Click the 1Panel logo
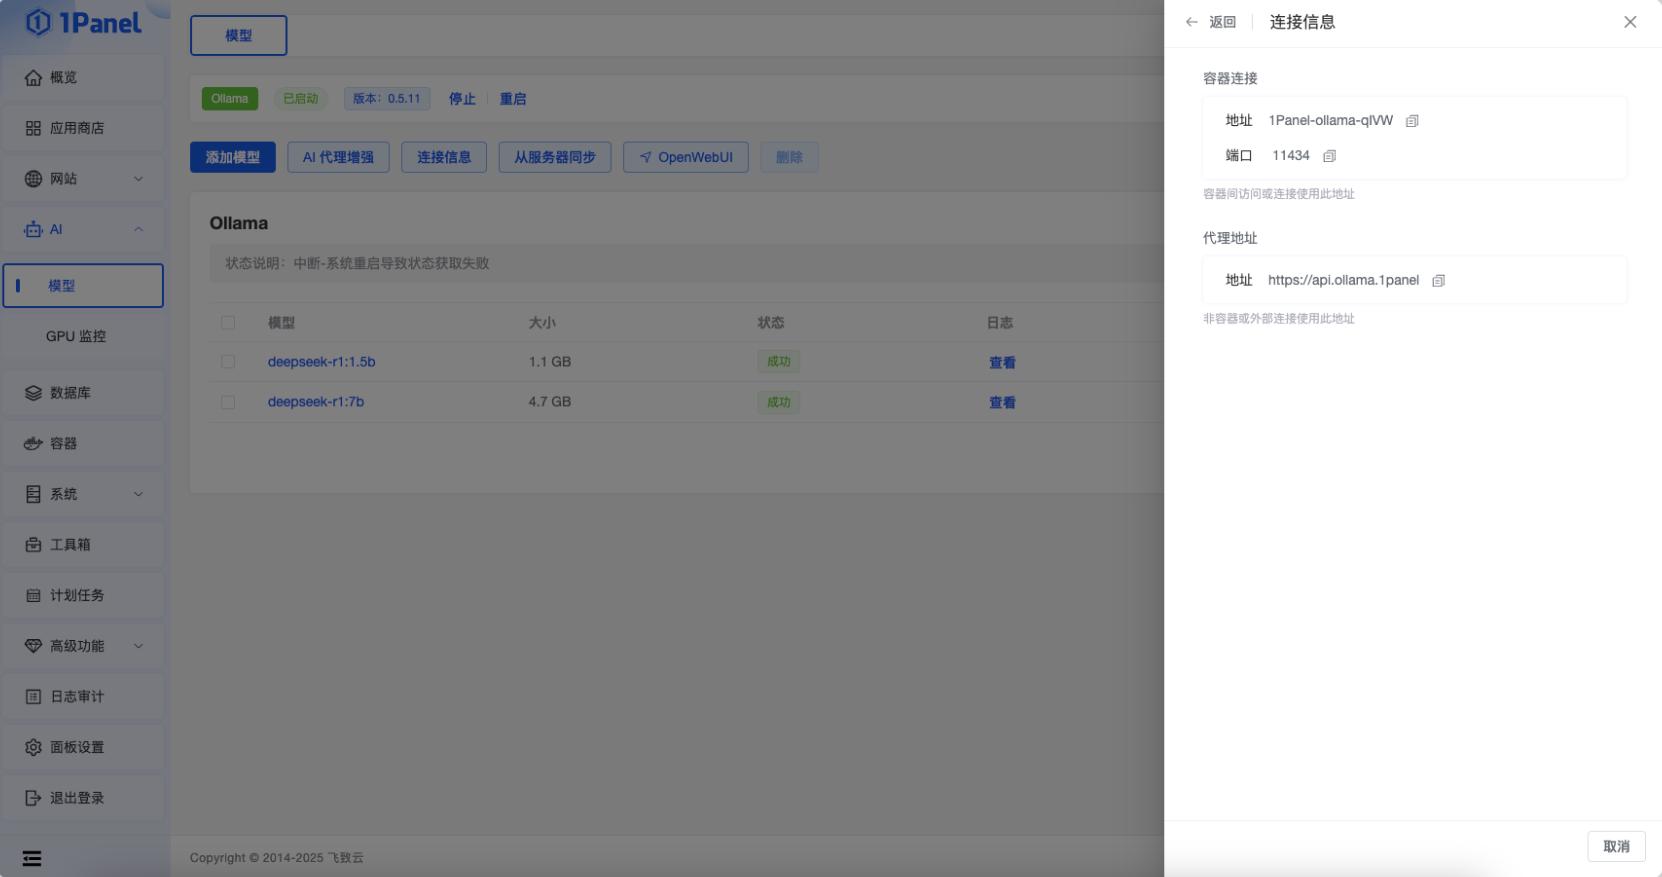The height and width of the screenshot is (877, 1662). (x=83, y=22)
